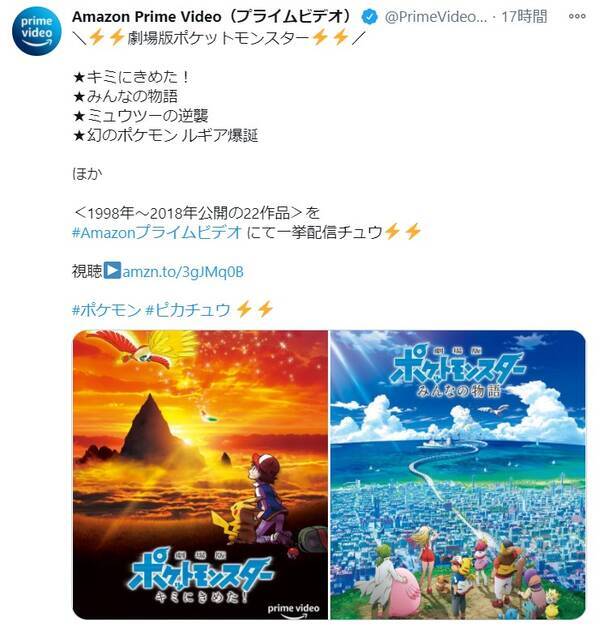Open the #ポケモン hashtag

(107, 310)
